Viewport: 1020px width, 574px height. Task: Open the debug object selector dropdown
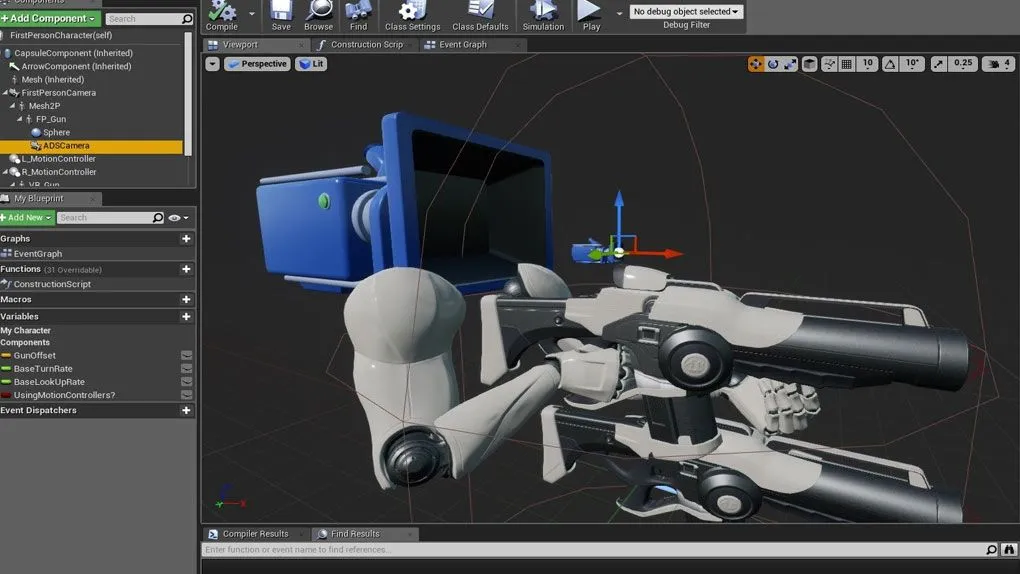[686, 12]
